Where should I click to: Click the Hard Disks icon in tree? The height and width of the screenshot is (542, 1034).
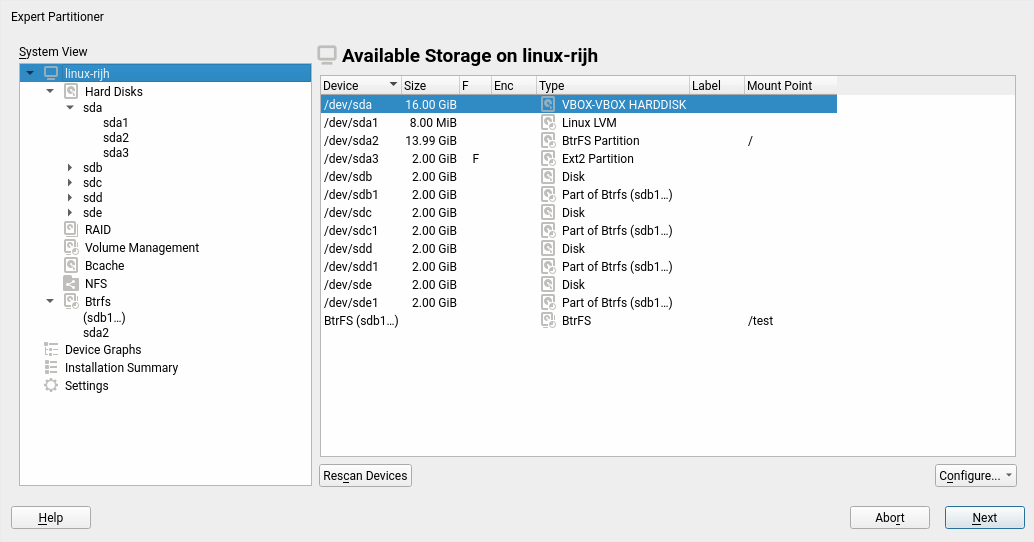(71, 92)
